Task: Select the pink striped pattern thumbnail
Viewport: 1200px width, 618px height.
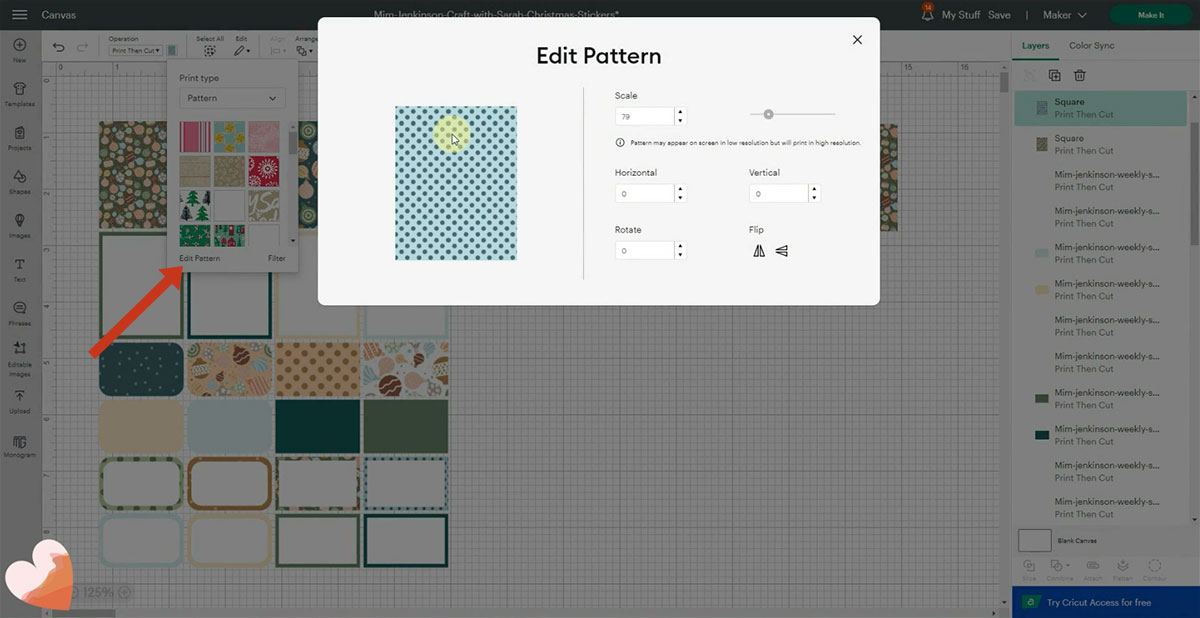Action: tap(196, 137)
